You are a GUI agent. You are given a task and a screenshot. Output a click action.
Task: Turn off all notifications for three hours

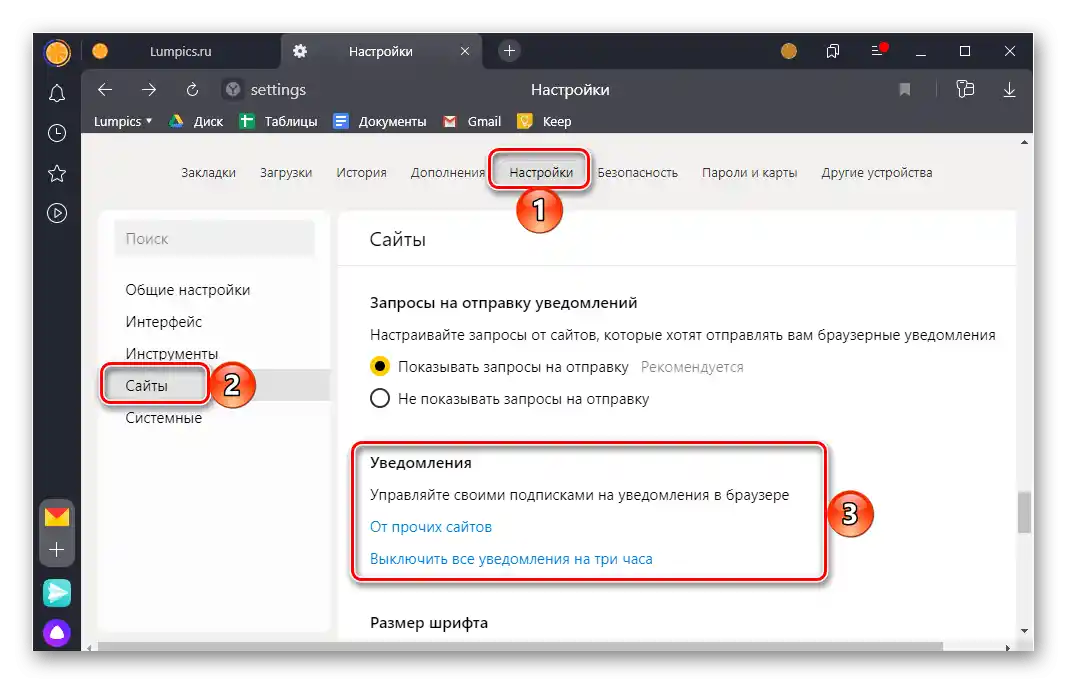[x=513, y=559]
